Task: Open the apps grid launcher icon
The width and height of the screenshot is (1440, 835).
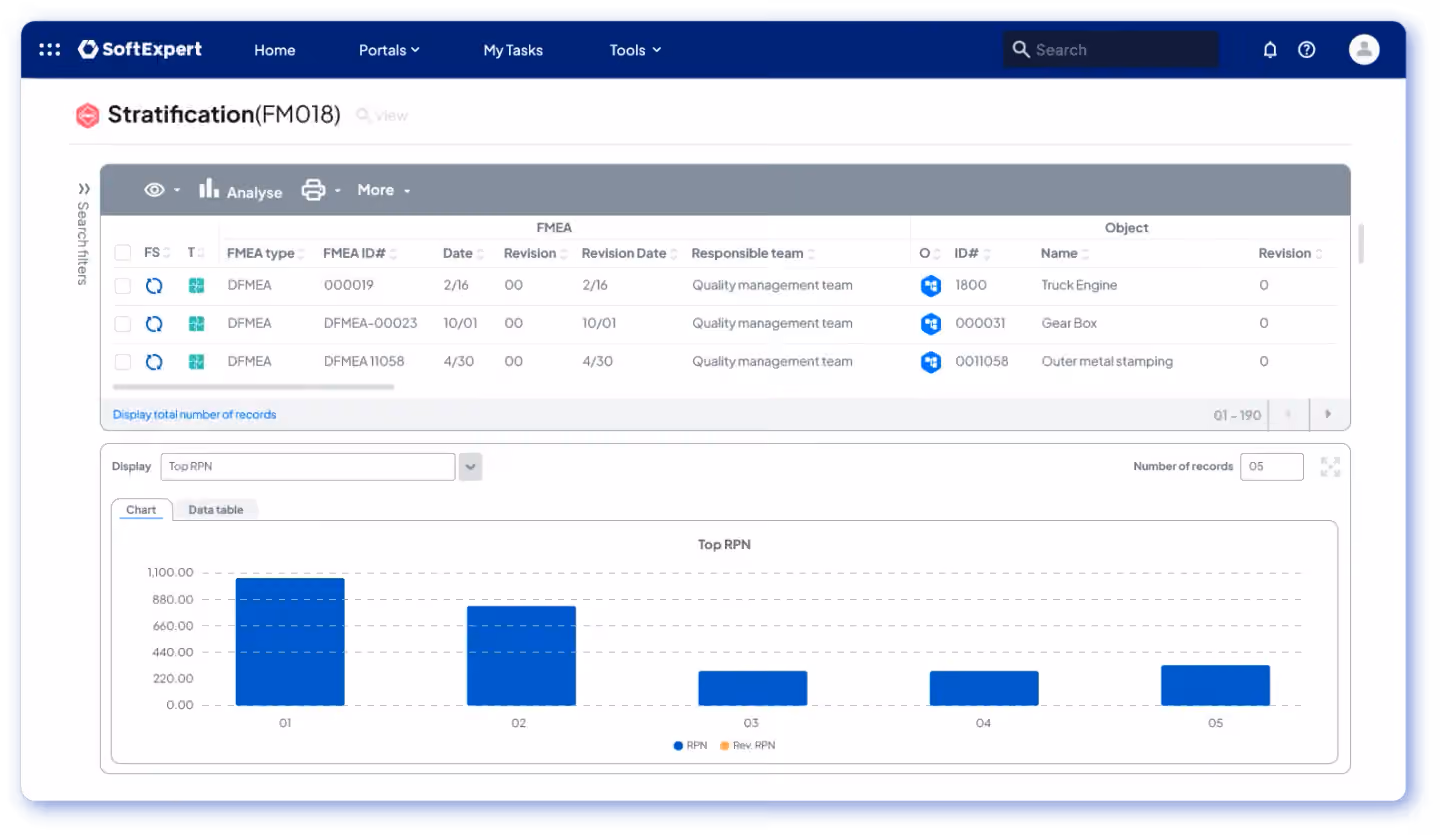Action: pyautogui.click(x=50, y=49)
